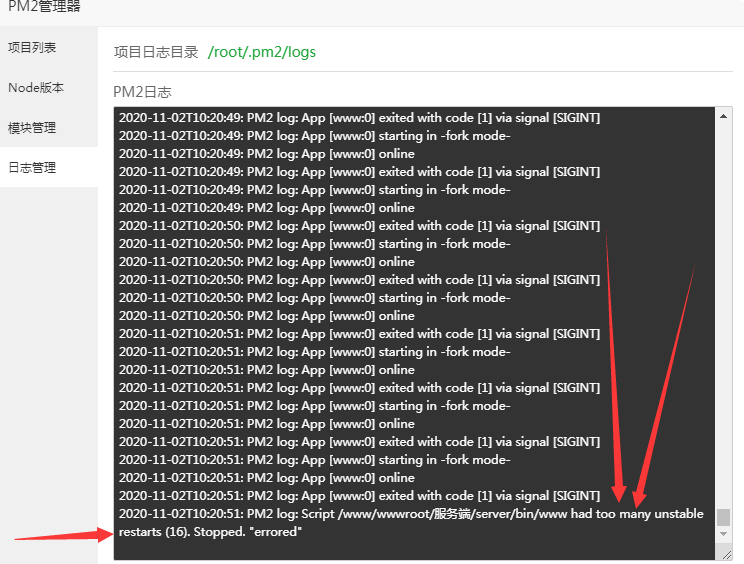Click the PM2管理器 window title
This screenshot has height=564, width=744.
[x=44, y=6]
